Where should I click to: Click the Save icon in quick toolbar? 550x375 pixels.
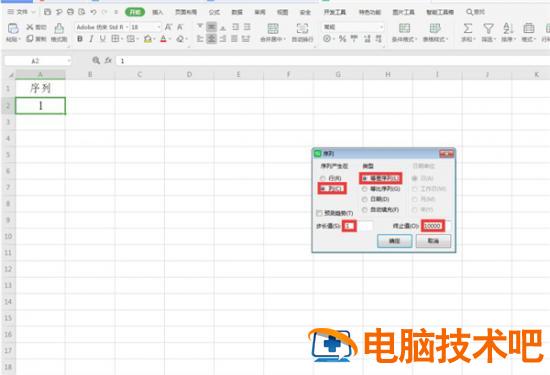coord(48,12)
